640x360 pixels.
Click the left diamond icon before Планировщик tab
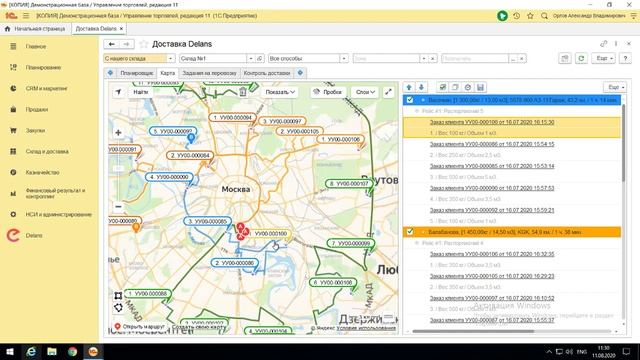point(110,73)
